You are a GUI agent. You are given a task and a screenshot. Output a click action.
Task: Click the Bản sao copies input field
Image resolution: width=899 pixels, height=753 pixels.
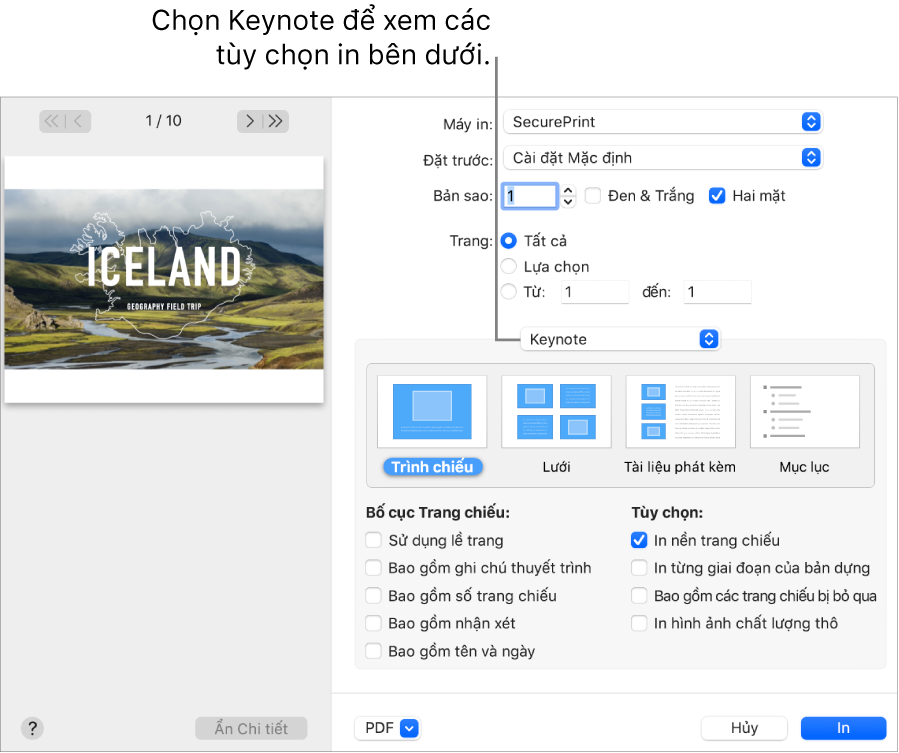point(529,195)
